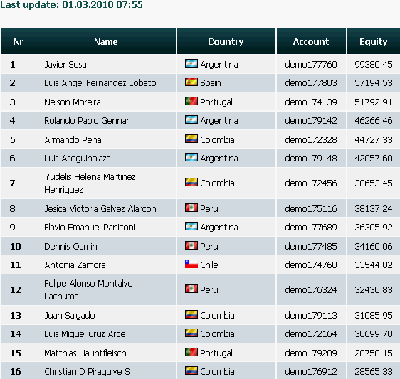Click the Portugal flag in row 15
This screenshot has height=379, width=400.
(x=191, y=352)
